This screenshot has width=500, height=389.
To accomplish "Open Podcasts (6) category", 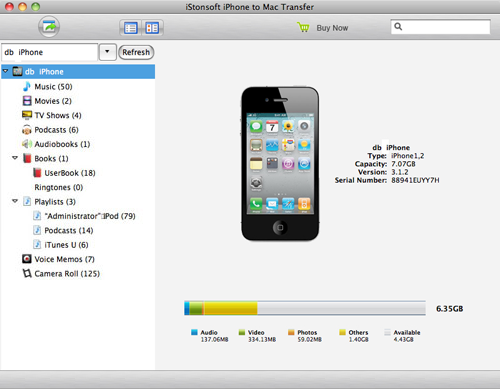I will click(56, 130).
